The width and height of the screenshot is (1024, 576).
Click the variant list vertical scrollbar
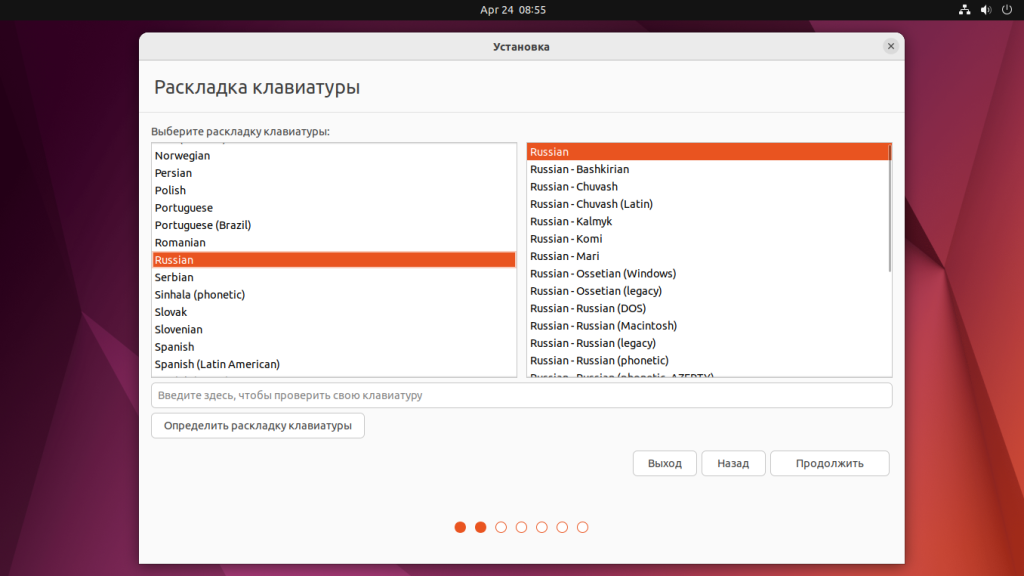click(889, 210)
